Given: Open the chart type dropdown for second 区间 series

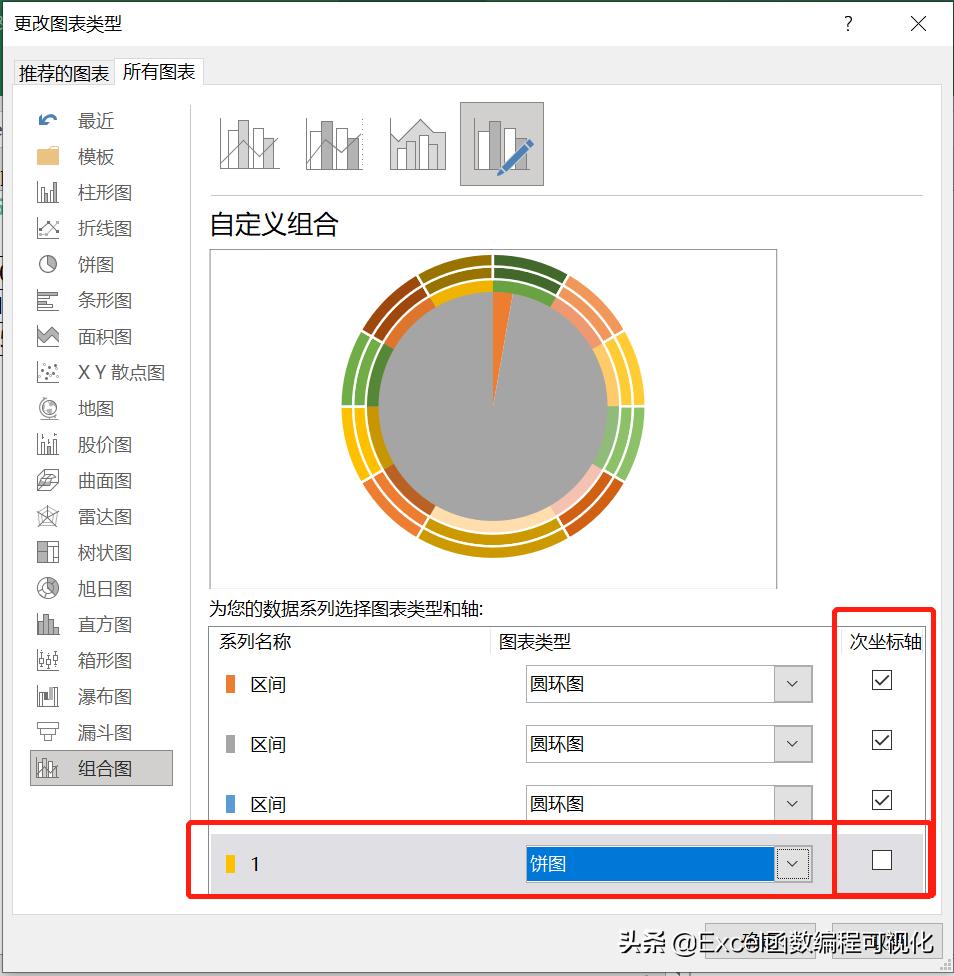Looking at the screenshot, I should click(793, 744).
